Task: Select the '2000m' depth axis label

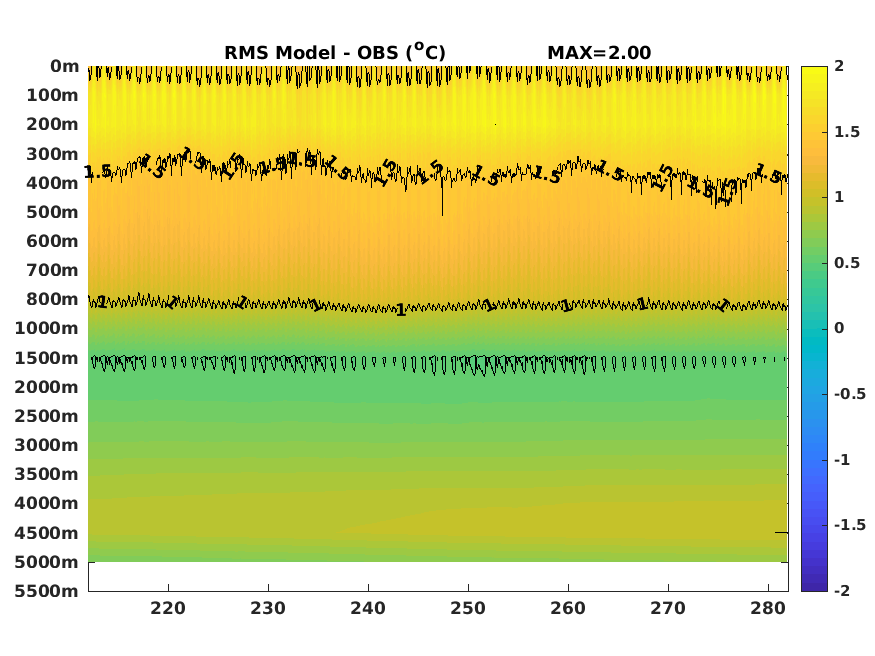Action: point(46,387)
